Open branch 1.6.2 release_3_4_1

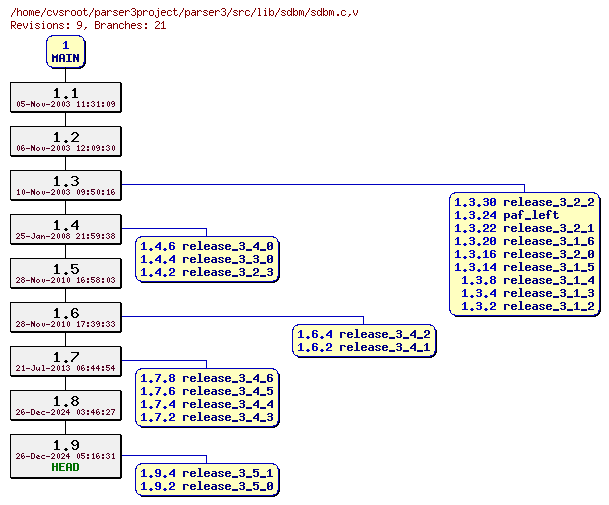(364, 347)
